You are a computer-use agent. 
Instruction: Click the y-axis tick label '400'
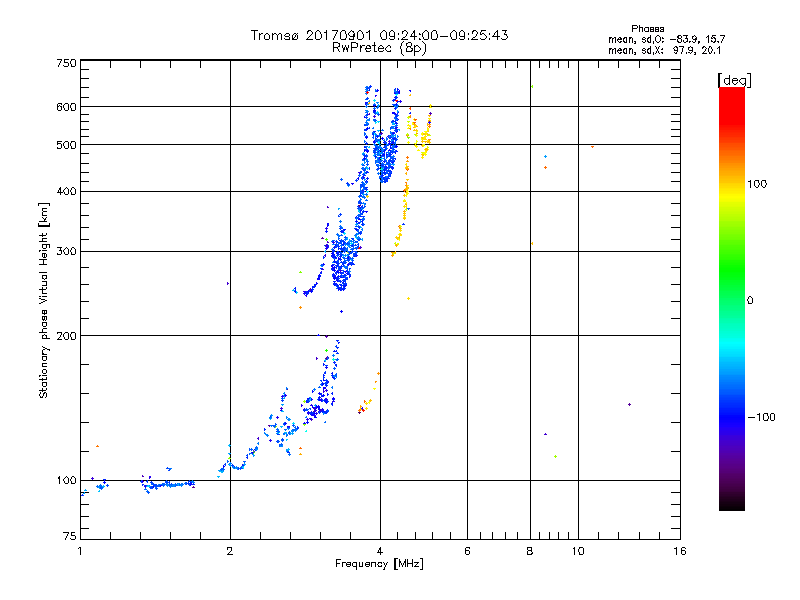tap(66, 191)
